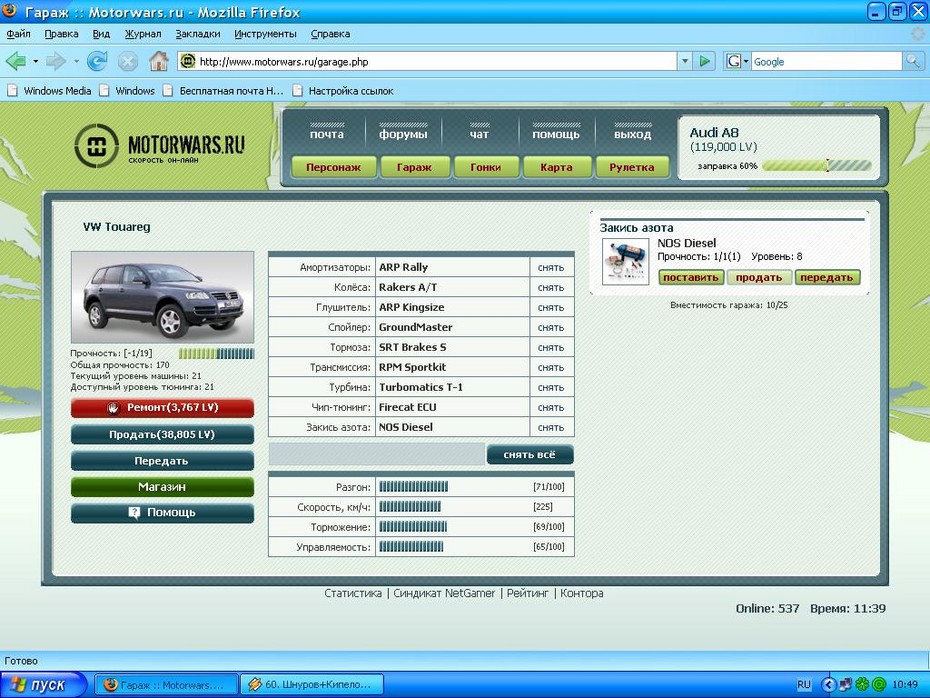
Task: Click the VW Touareg car photo
Action: coord(163,297)
